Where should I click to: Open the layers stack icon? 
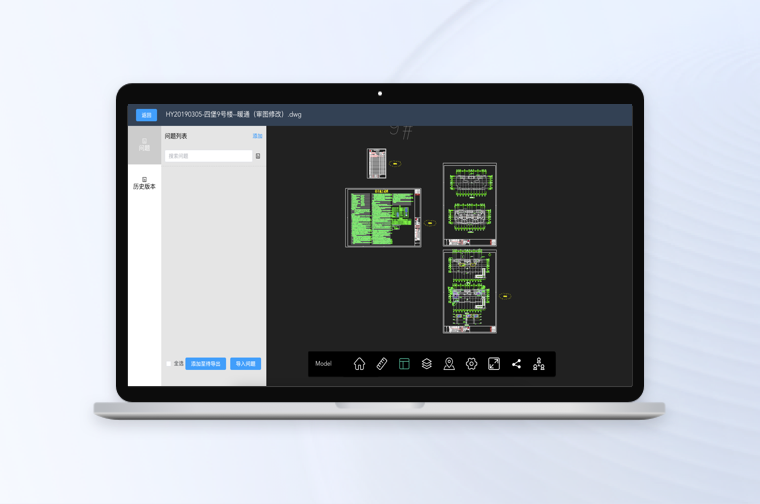coord(426,364)
